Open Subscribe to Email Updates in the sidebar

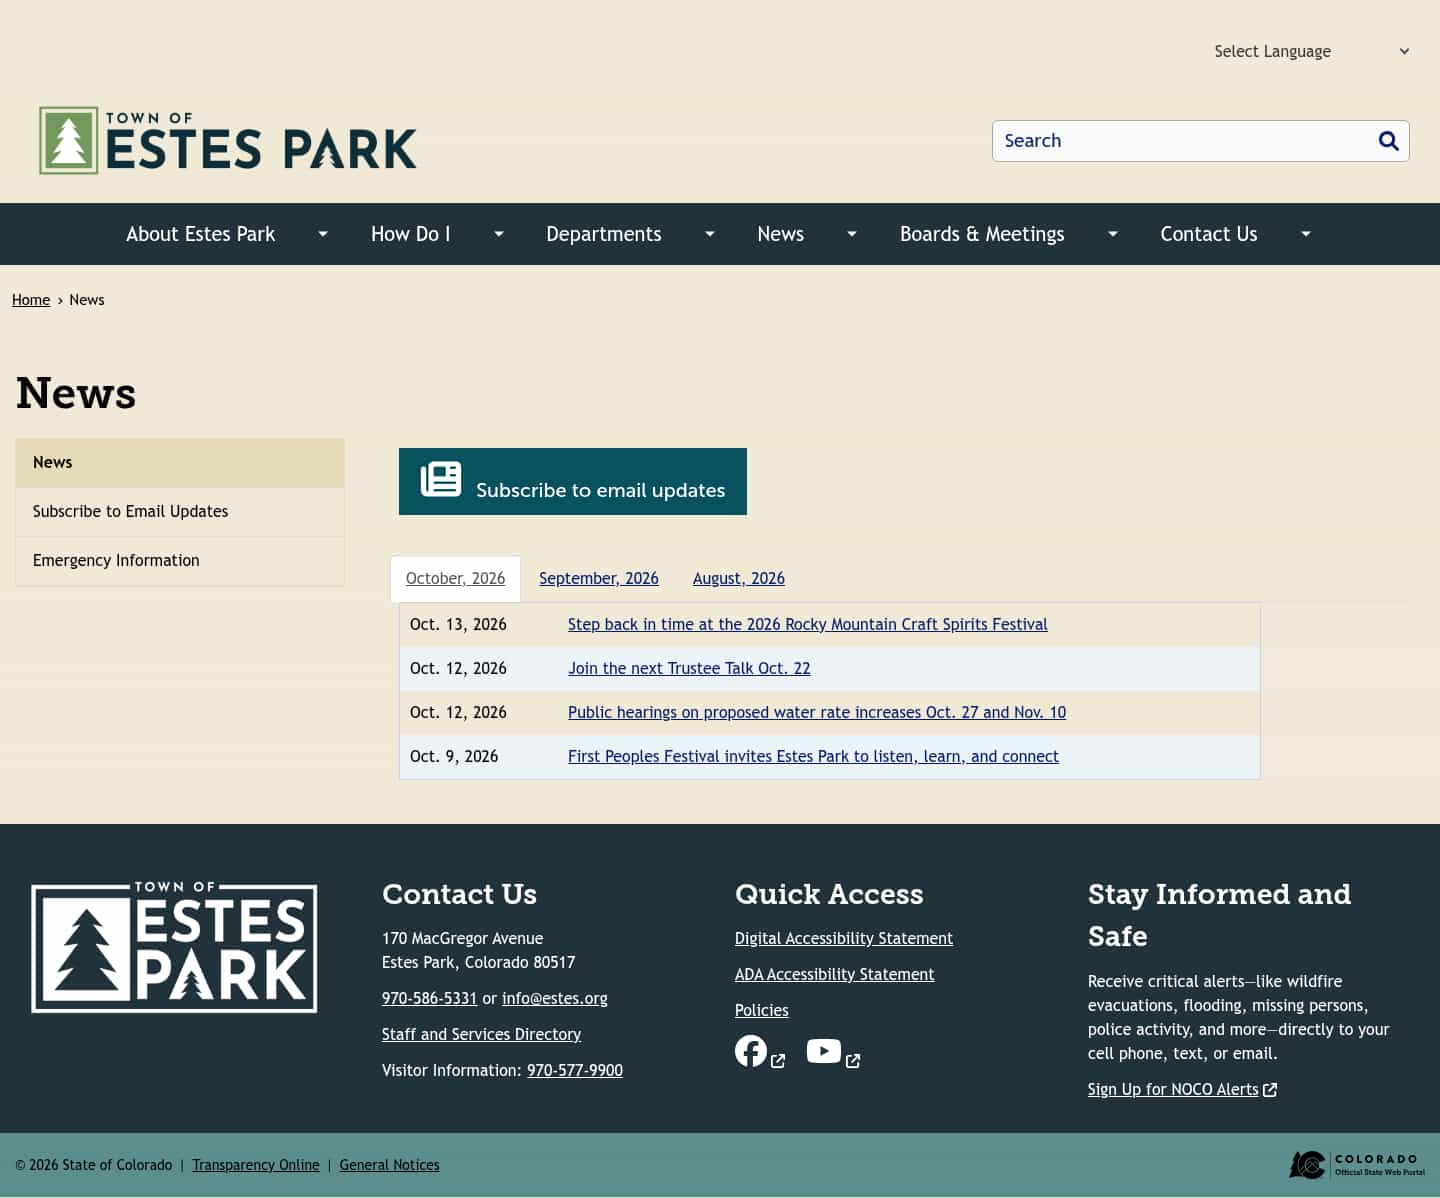(180, 512)
